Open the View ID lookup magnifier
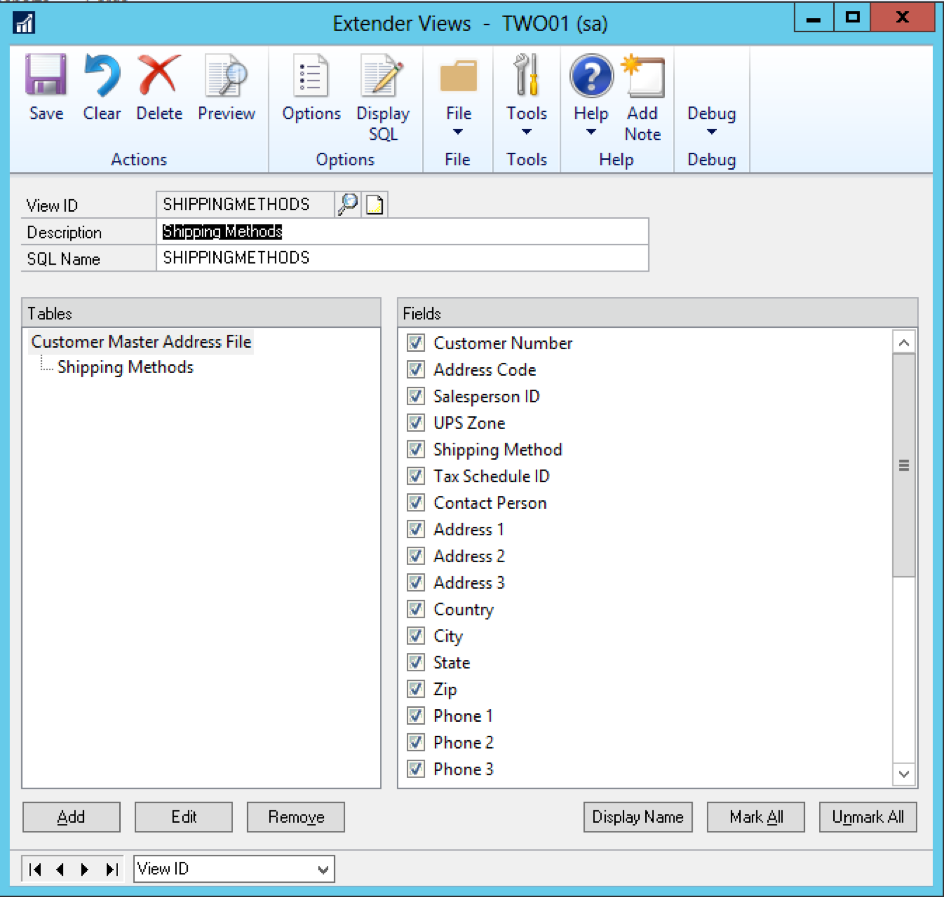This screenshot has width=944, height=897. (x=348, y=204)
